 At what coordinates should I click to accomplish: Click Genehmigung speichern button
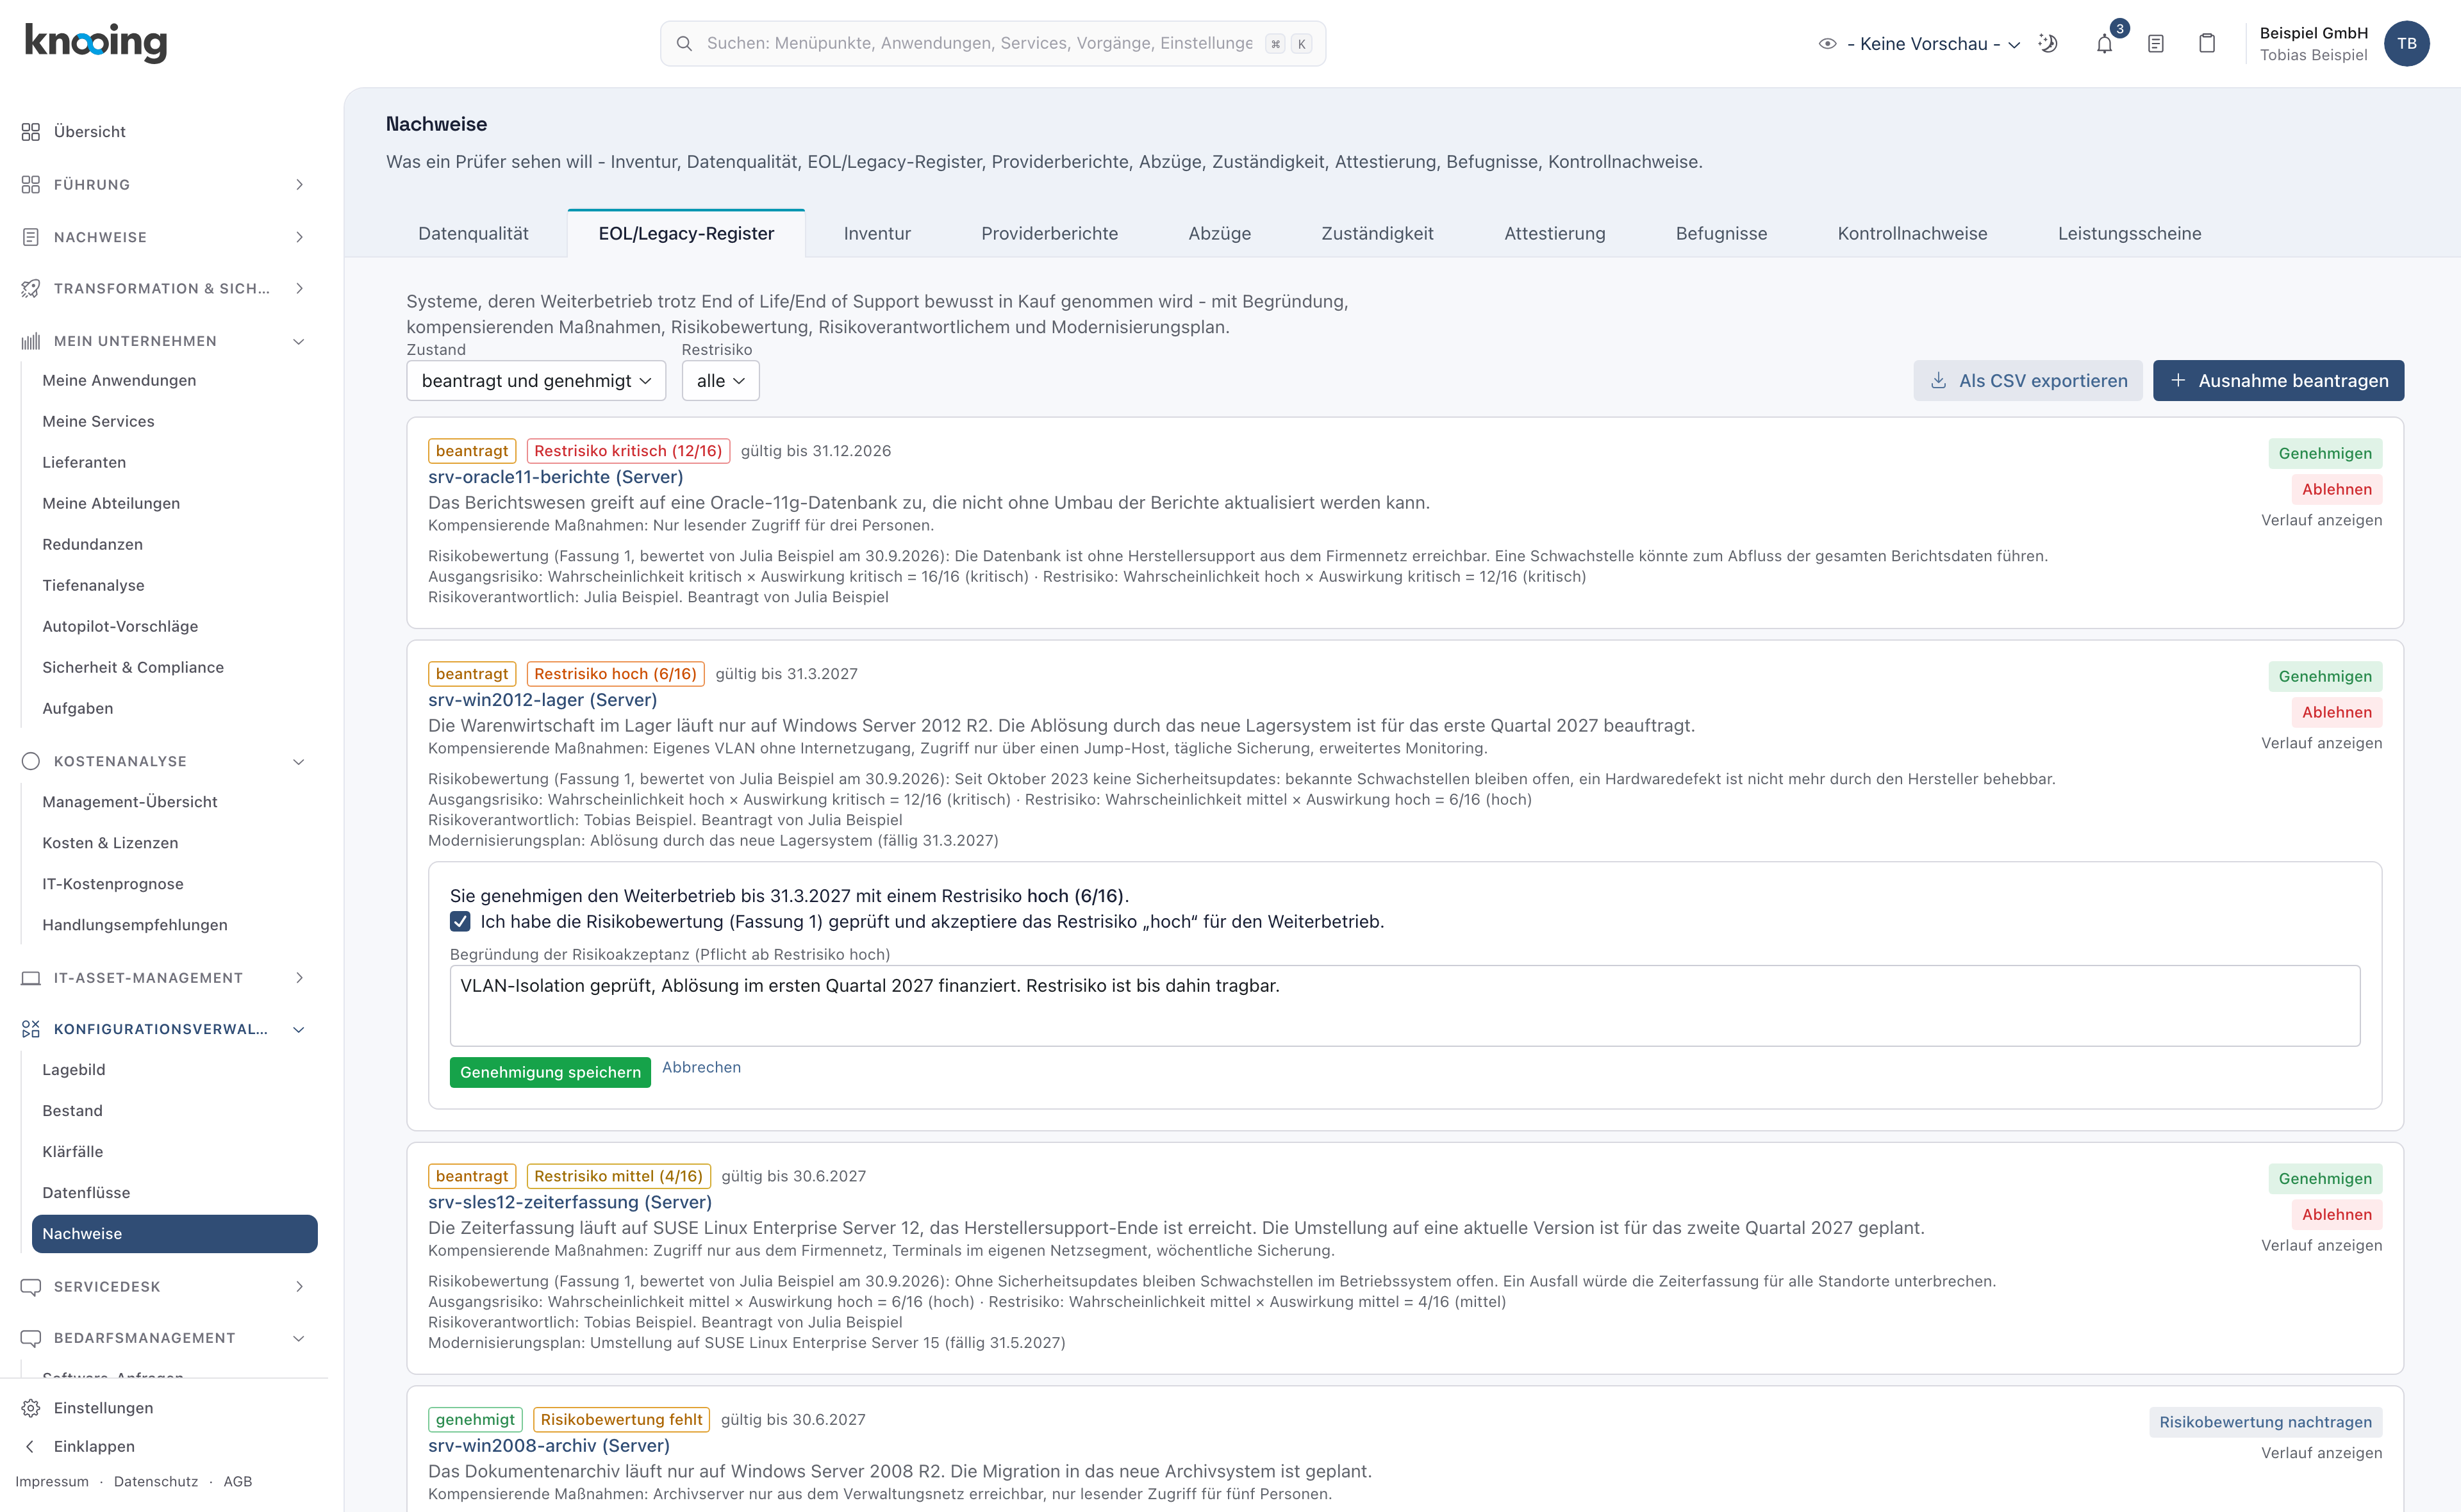coord(550,1073)
